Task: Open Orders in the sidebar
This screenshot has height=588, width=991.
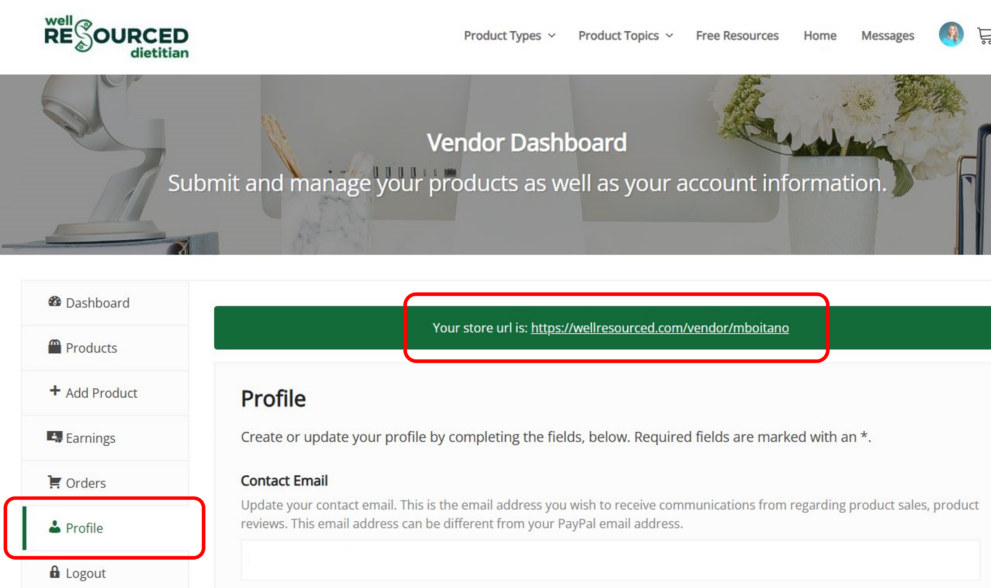Action: 105,482
